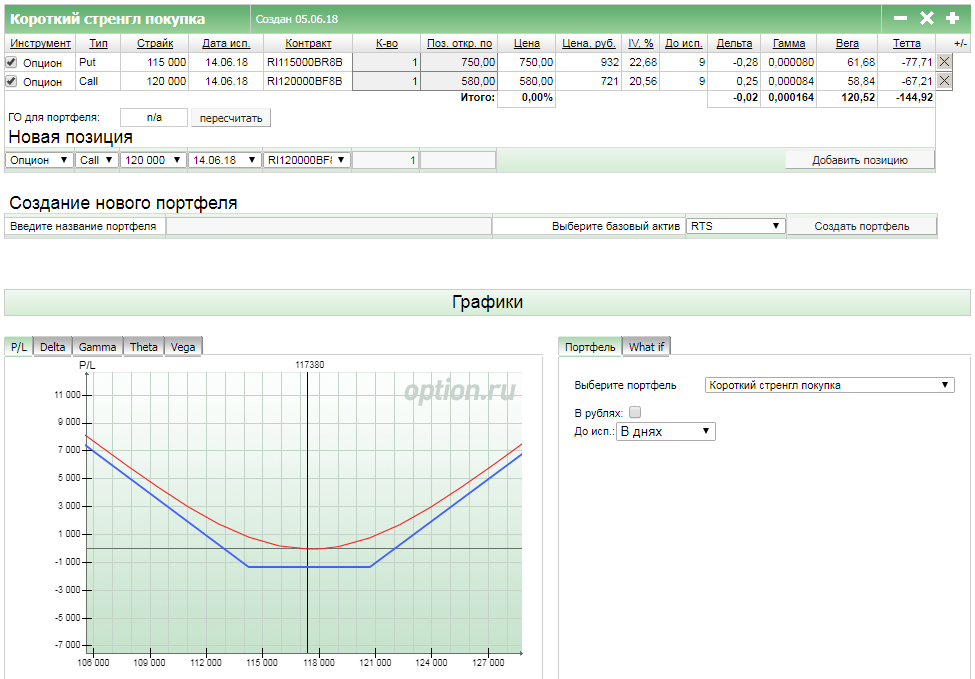Click contract cell RI115000BR8B

(x=305, y=62)
